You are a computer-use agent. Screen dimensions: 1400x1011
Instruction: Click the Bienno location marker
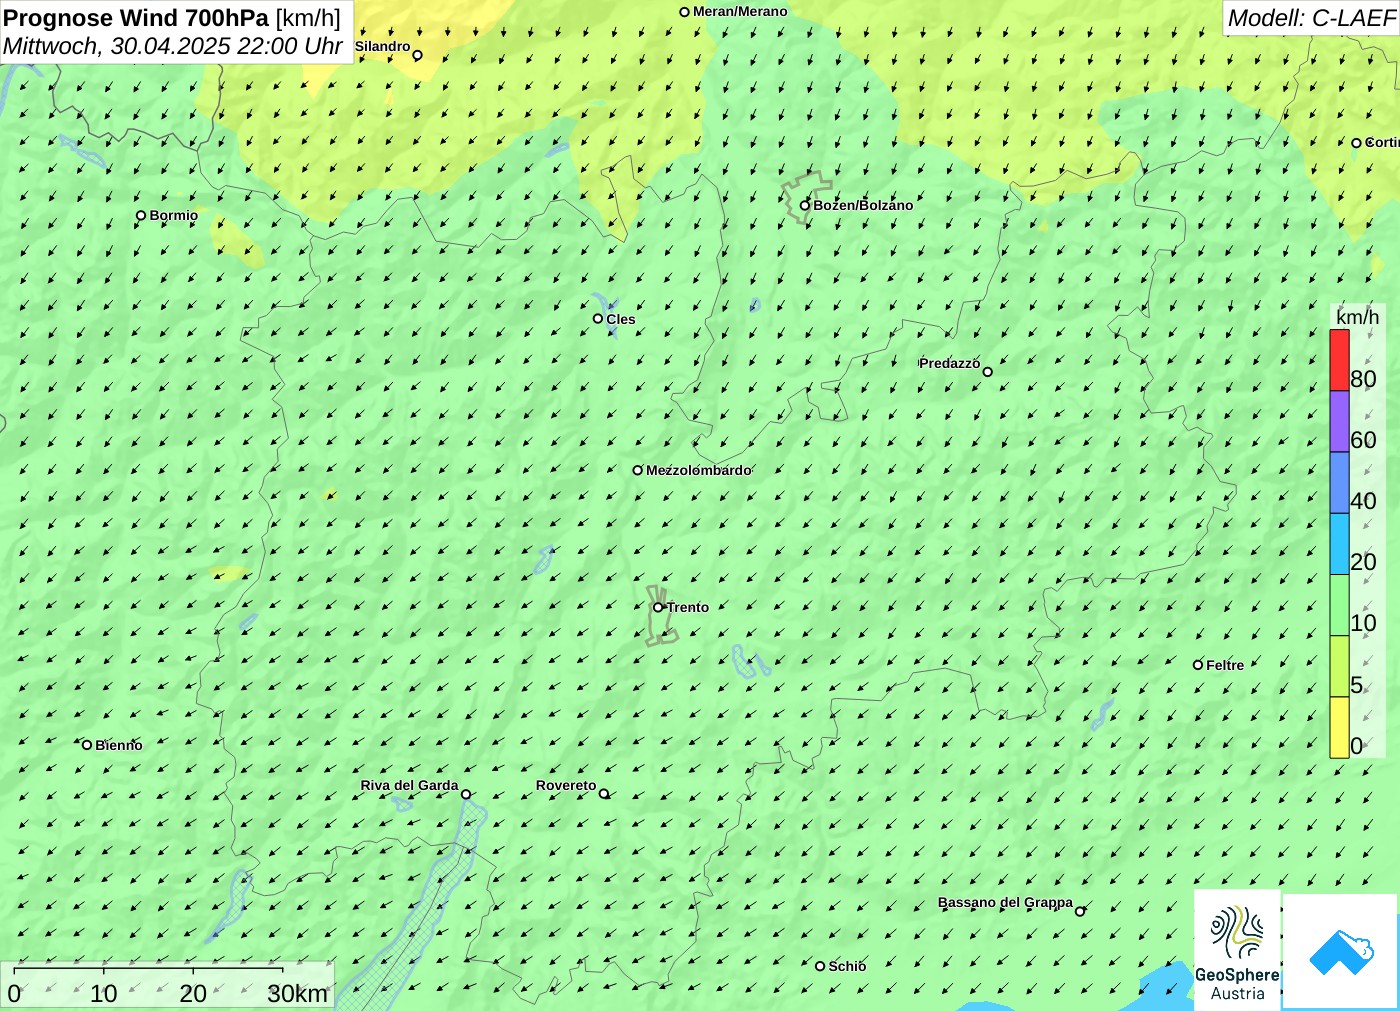point(87,745)
